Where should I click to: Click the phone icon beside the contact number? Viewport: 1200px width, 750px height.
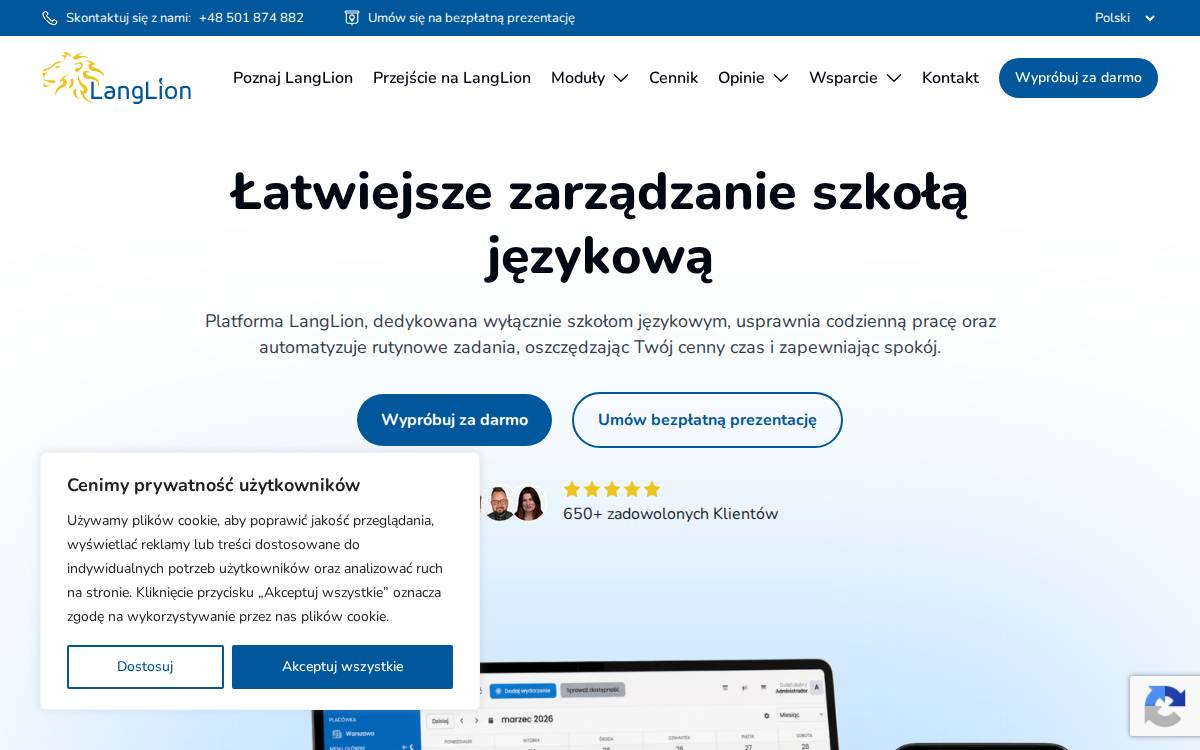pyautogui.click(x=49, y=18)
